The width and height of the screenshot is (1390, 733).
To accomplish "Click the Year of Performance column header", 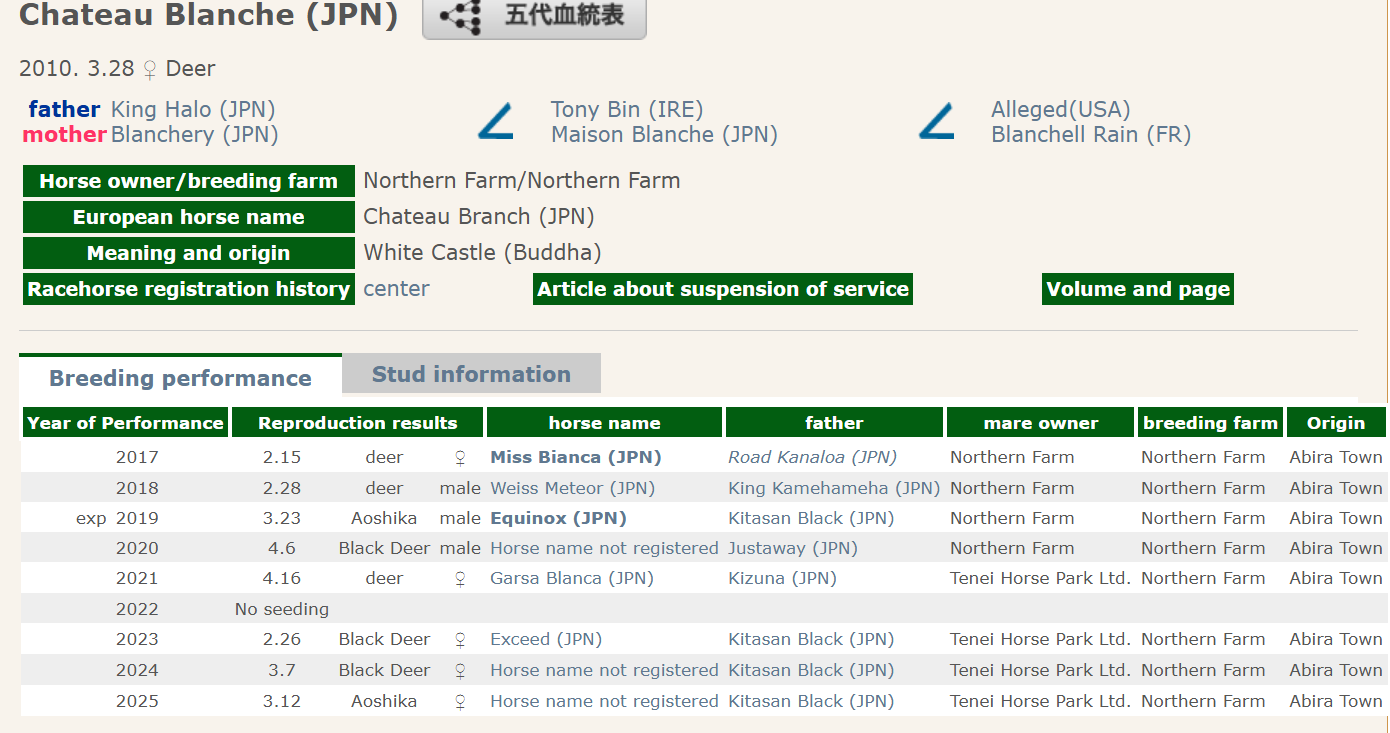I will [125, 423].
